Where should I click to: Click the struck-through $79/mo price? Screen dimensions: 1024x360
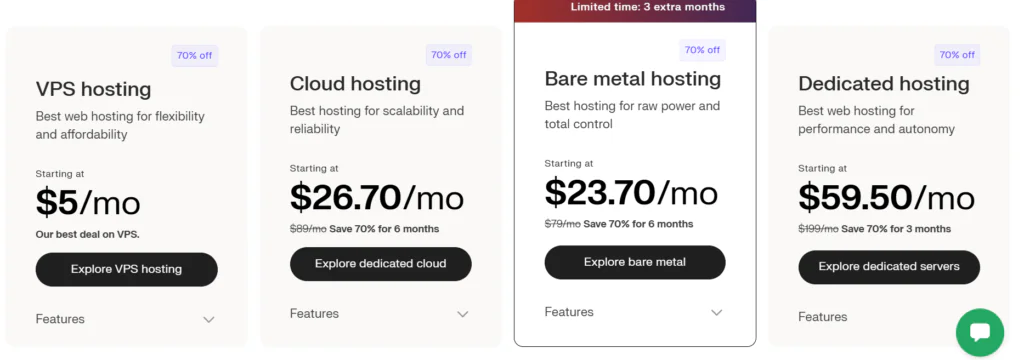click(562, 224)
